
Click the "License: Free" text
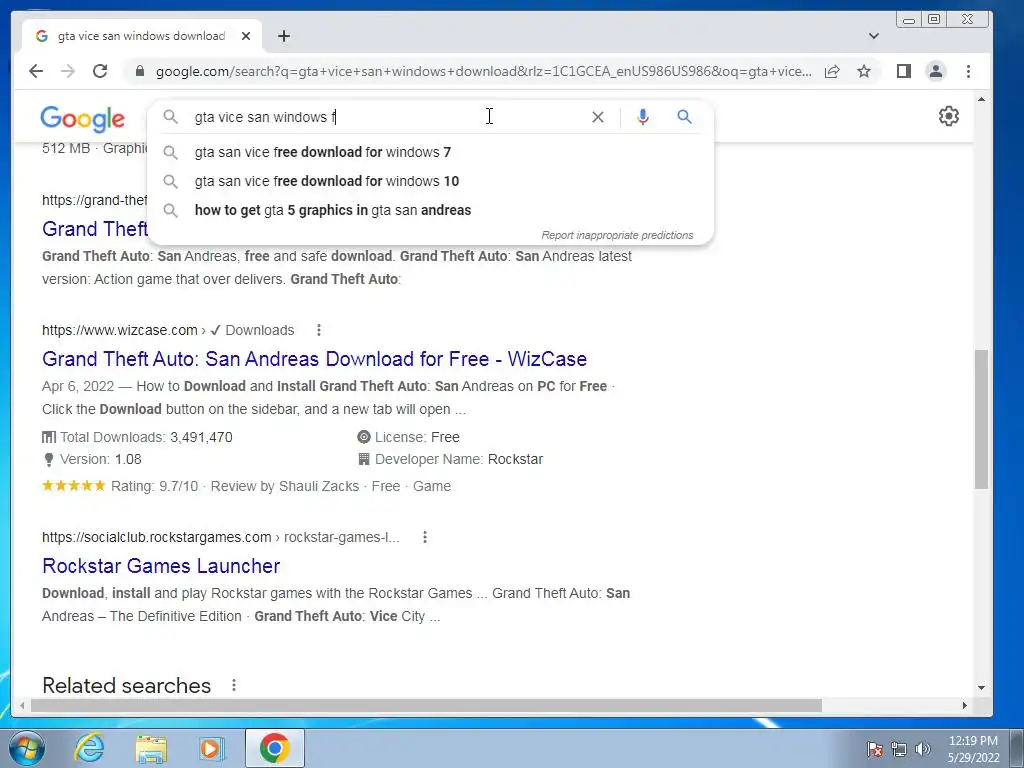[x=409, y=437]
